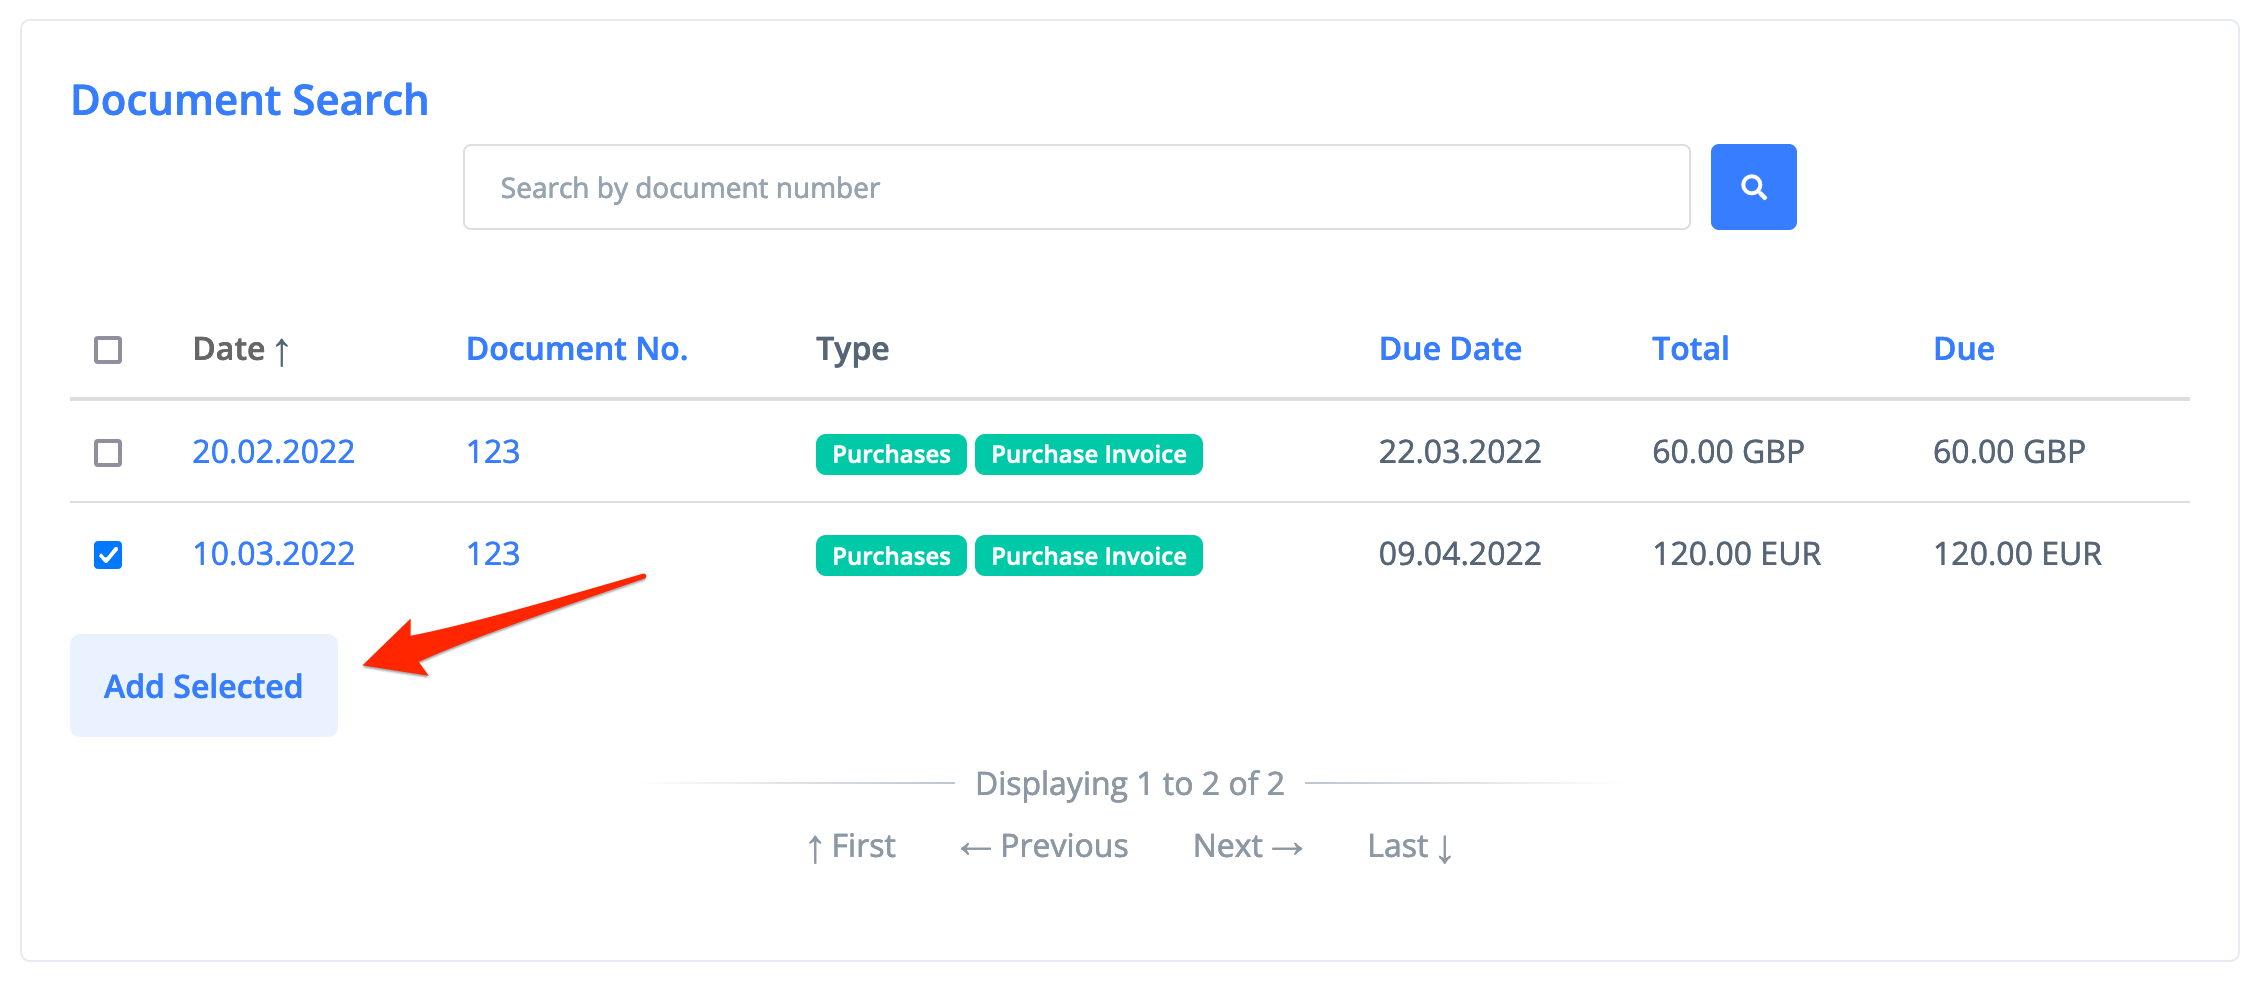
Task: Open document 123 in the GBP row
Action: pos(493,452)
